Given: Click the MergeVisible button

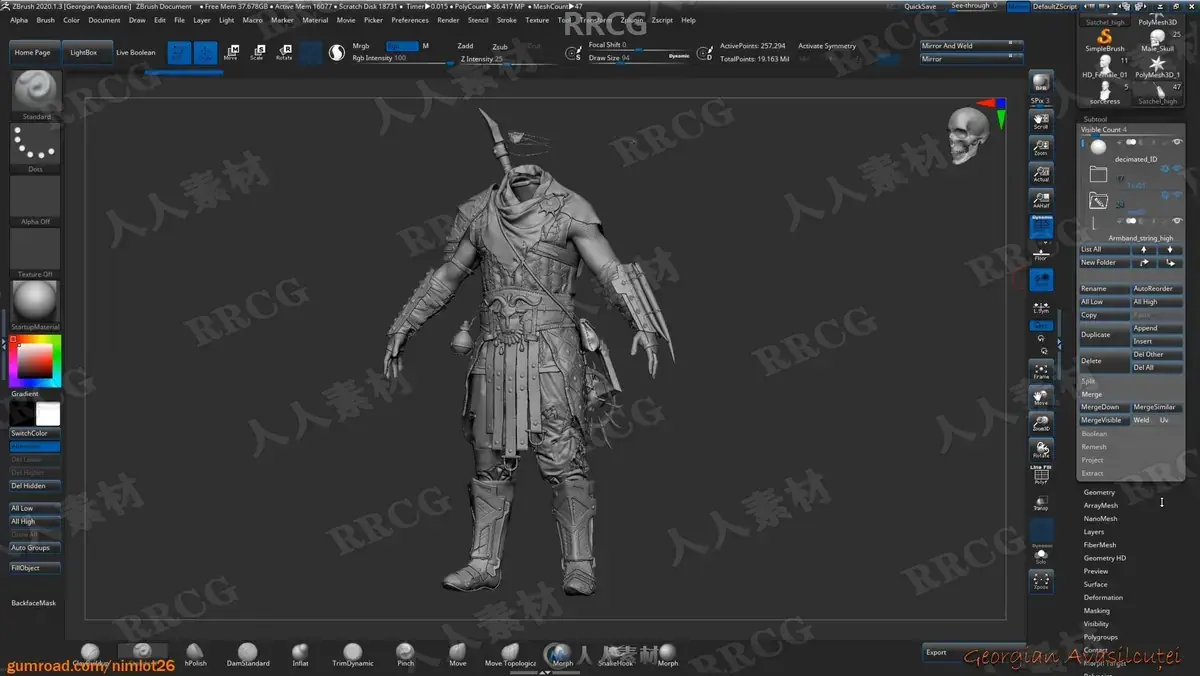Looking at the screenshot, I should click(1103, 420).
